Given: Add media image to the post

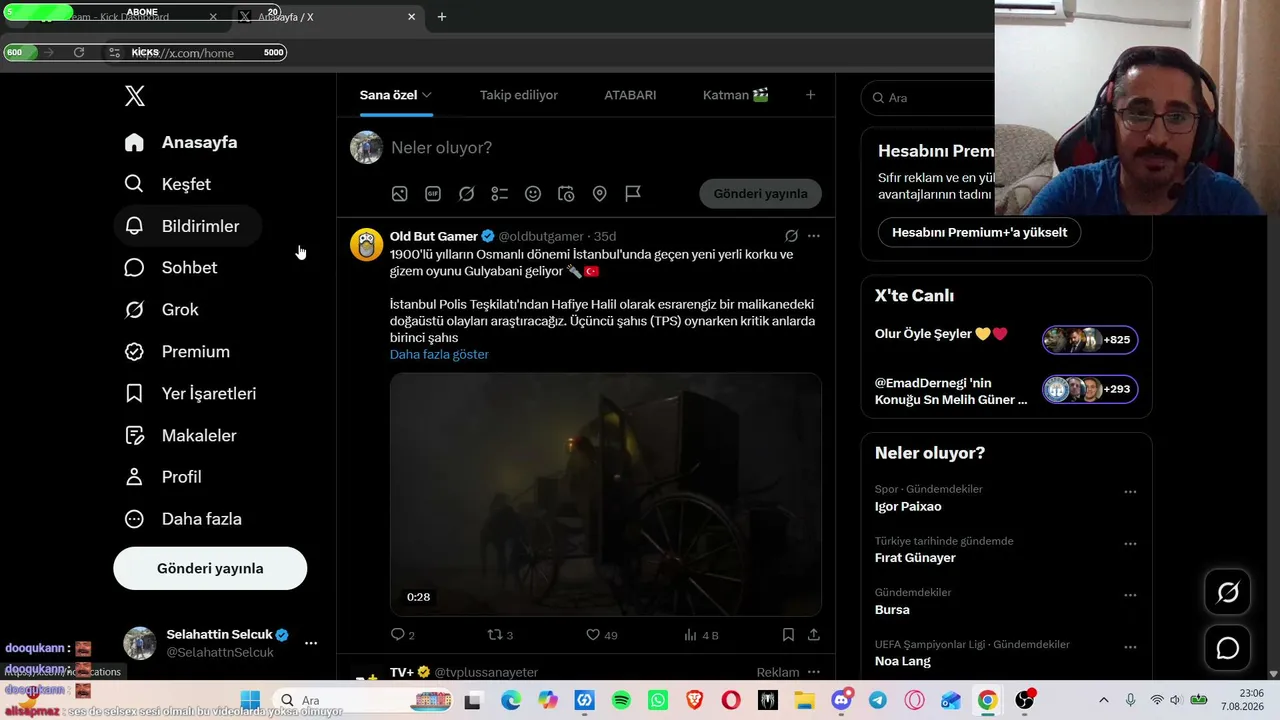Looking at the screenshot, I should coord(399,194).
